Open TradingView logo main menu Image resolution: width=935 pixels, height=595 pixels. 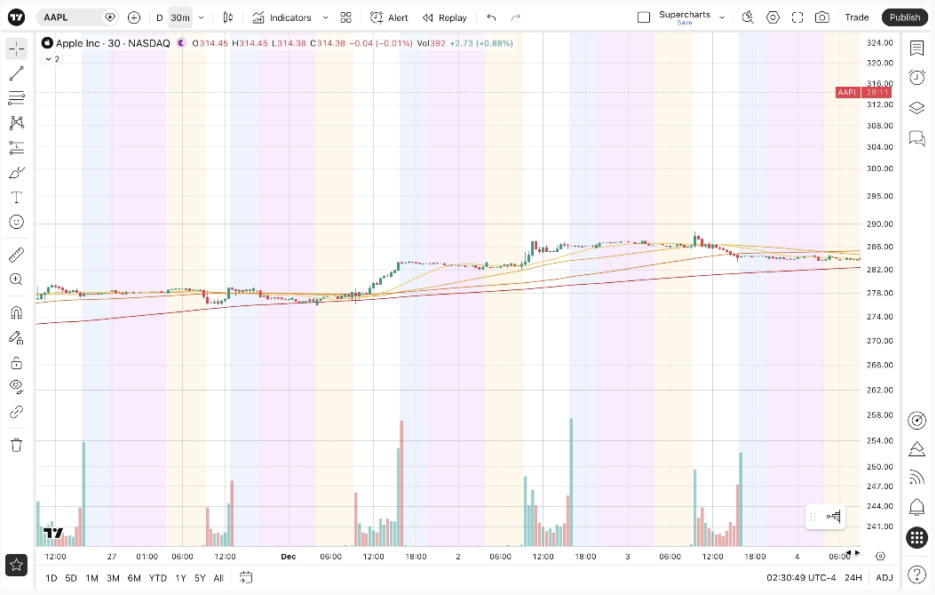point(16,17)
